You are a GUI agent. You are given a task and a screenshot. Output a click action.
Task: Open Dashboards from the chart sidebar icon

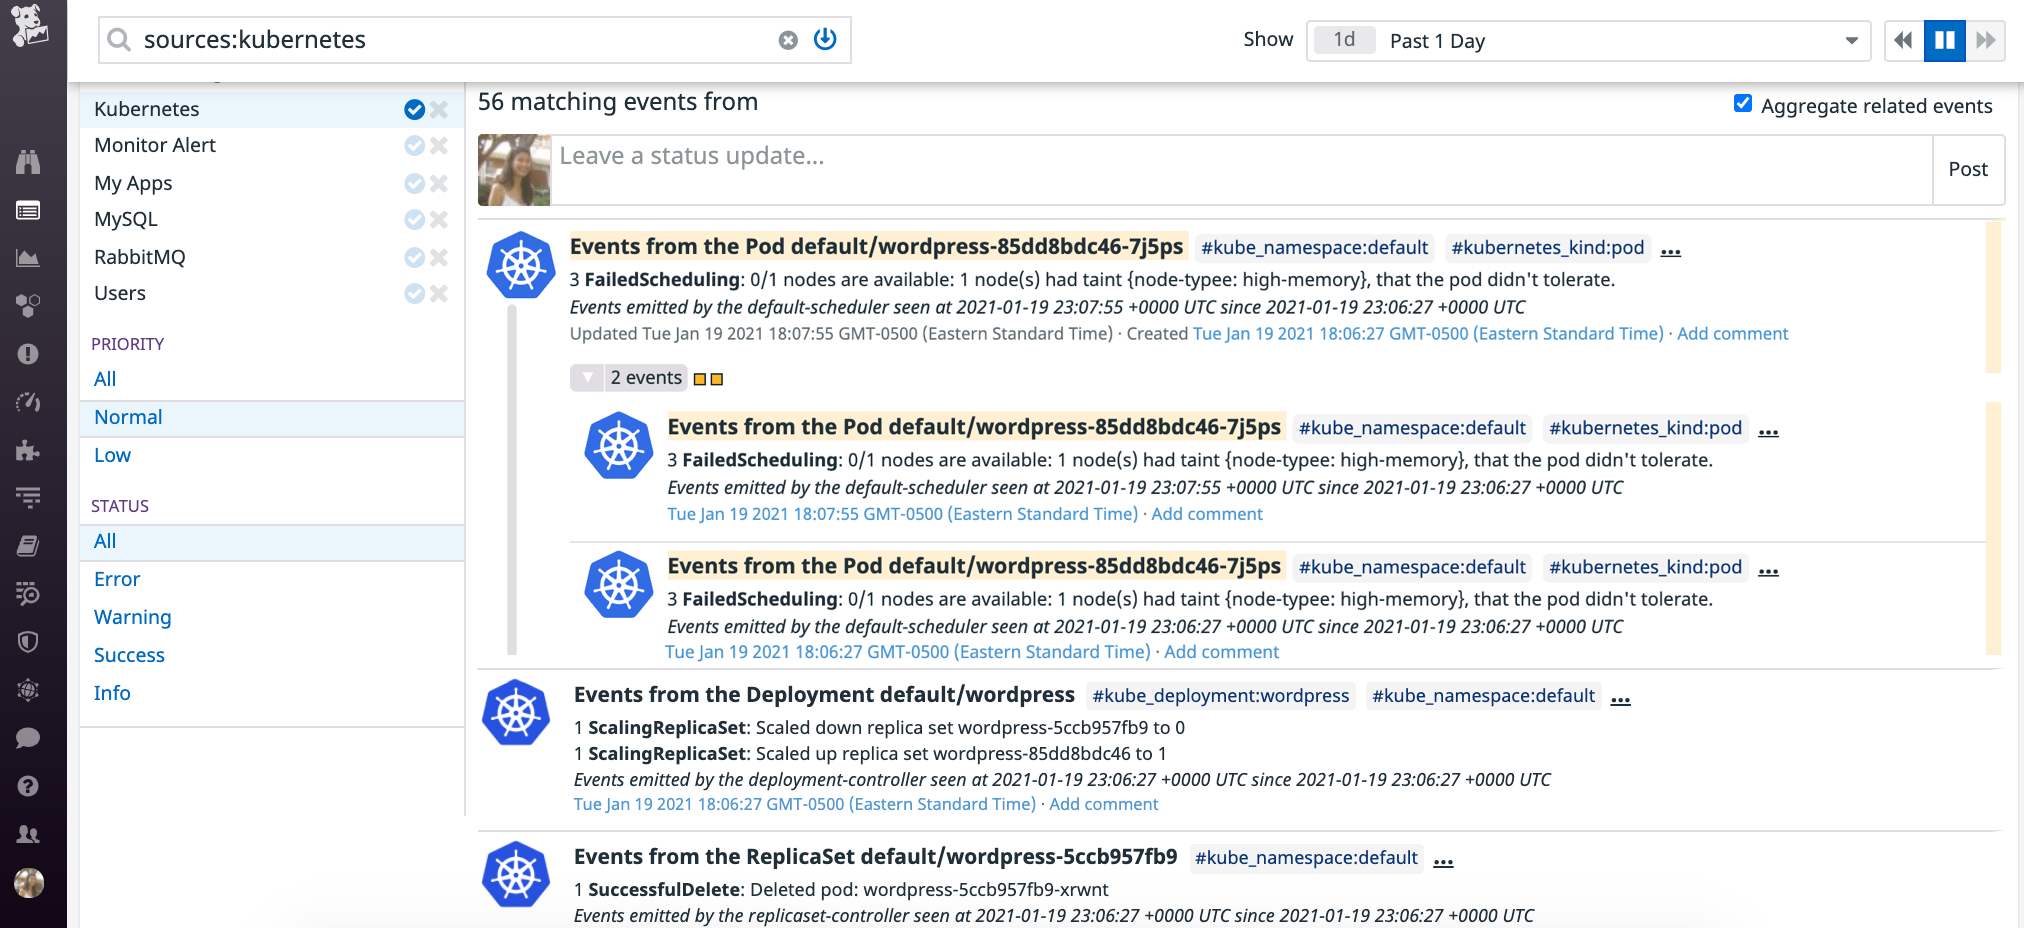click(28, 258)
